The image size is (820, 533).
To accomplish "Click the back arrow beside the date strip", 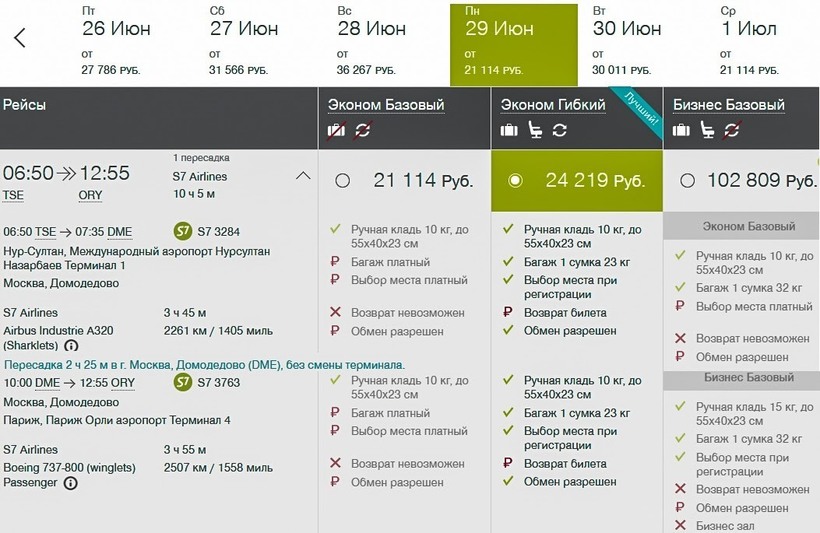I will 20,38.
